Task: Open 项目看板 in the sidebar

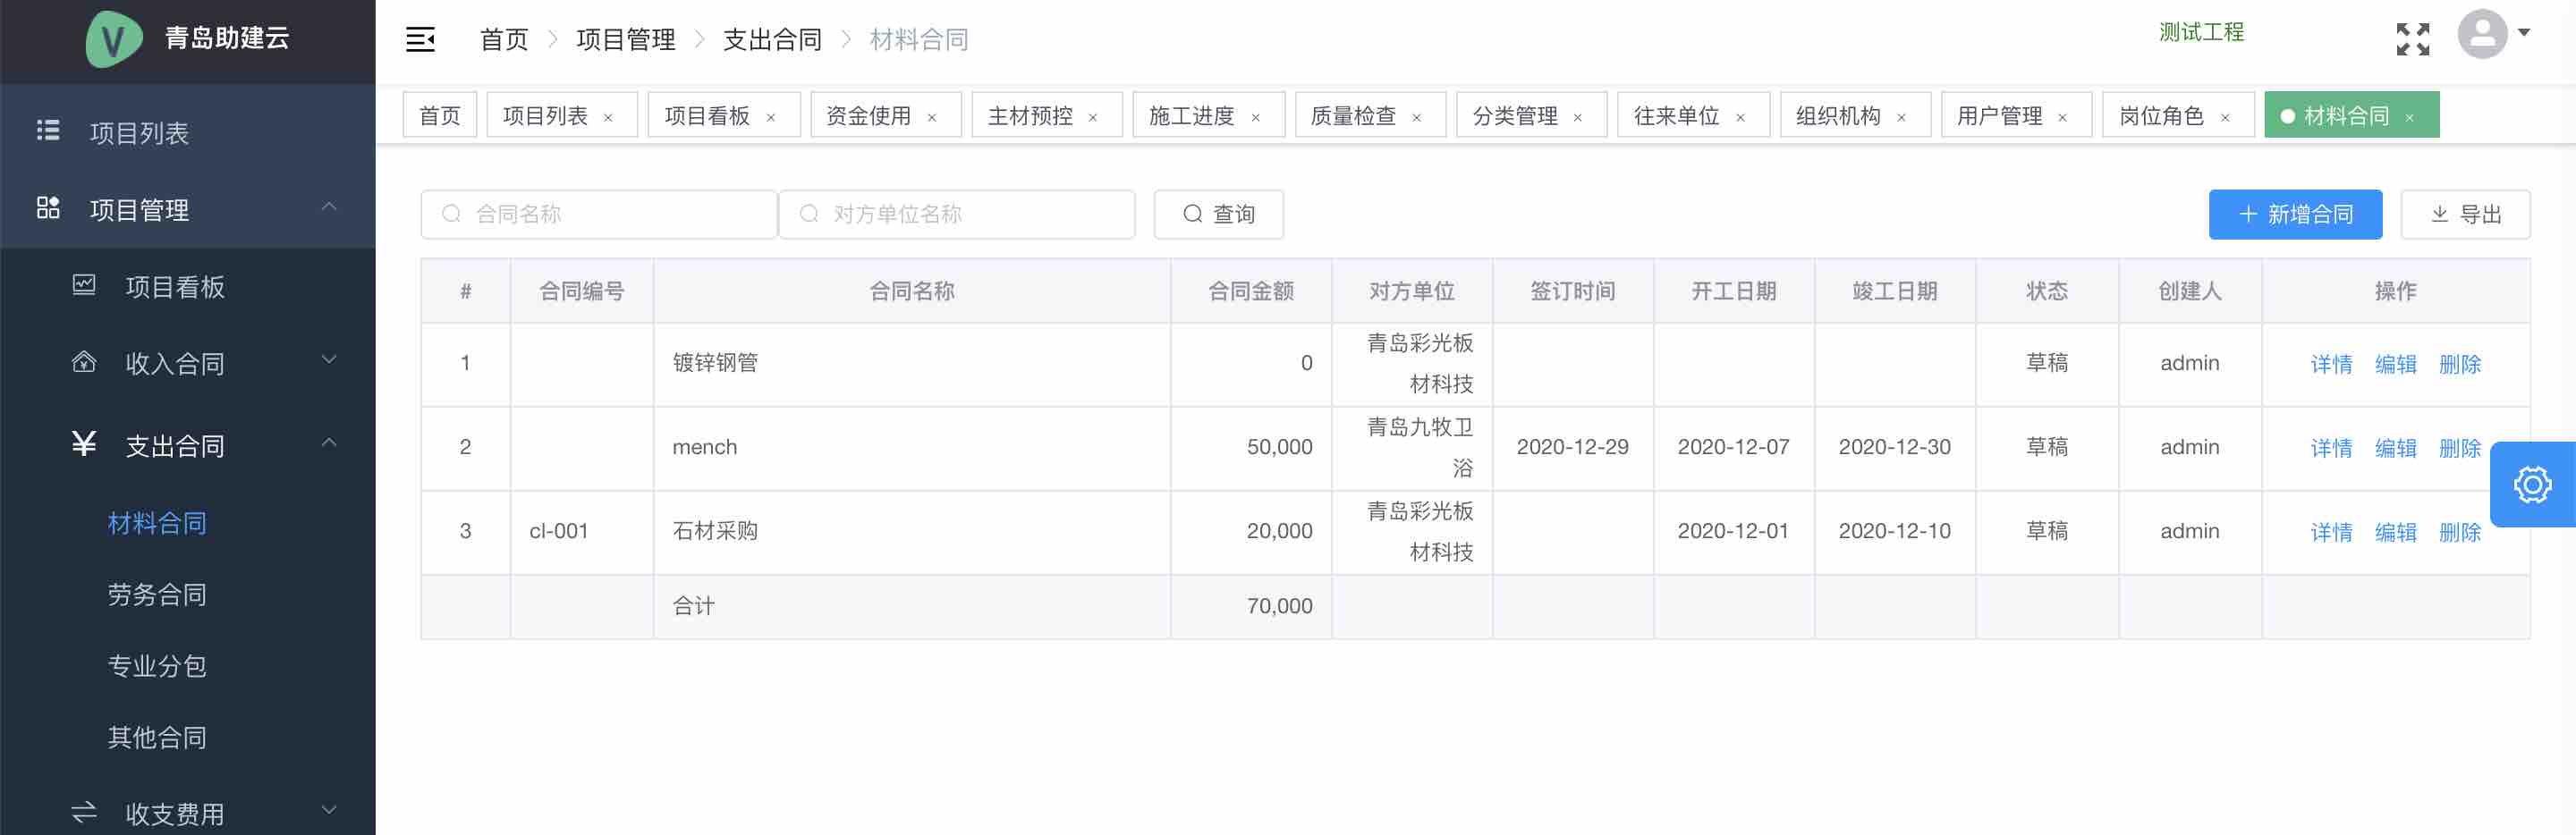Action: 174,287
